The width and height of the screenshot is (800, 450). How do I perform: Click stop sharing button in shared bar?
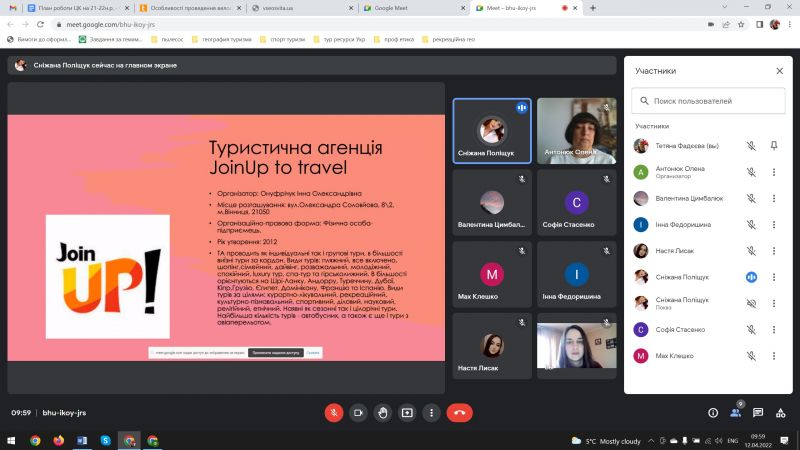click(x=276, y=353)
